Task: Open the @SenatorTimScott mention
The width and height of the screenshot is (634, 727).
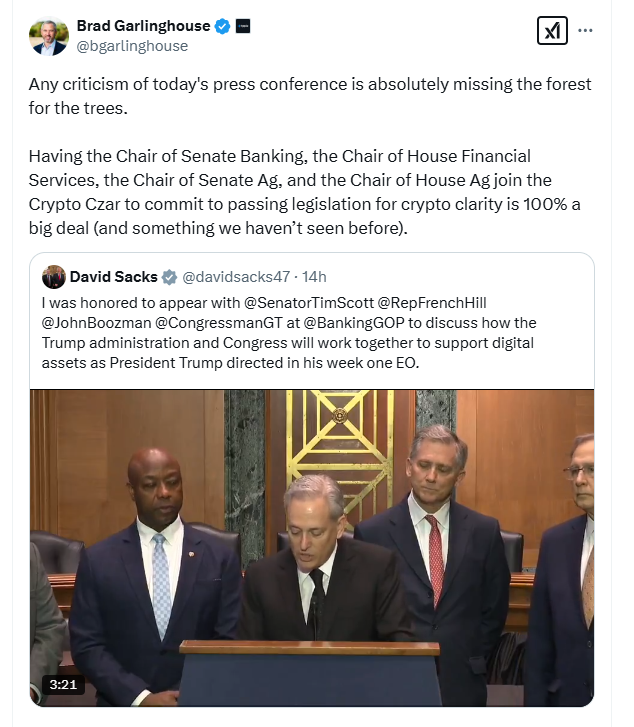Action: point(309,303)
